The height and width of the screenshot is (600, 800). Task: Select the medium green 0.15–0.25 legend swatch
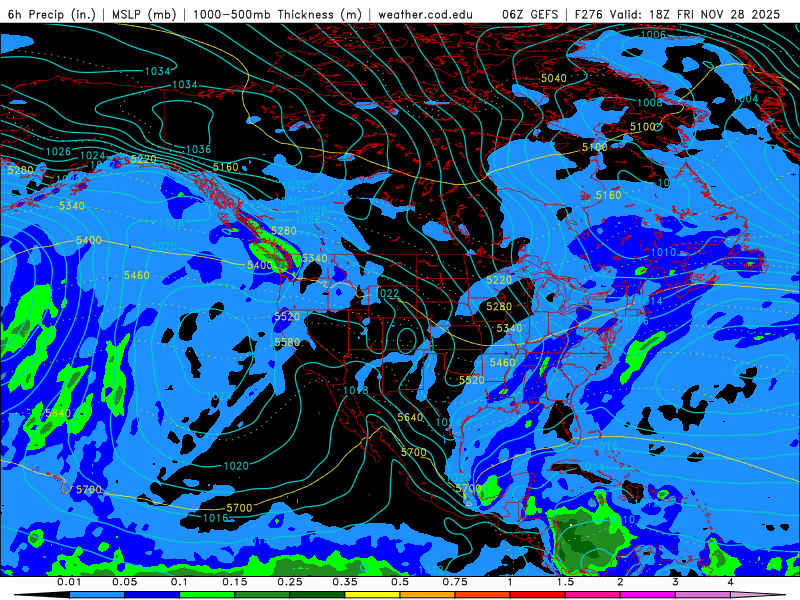pos(262,595)
